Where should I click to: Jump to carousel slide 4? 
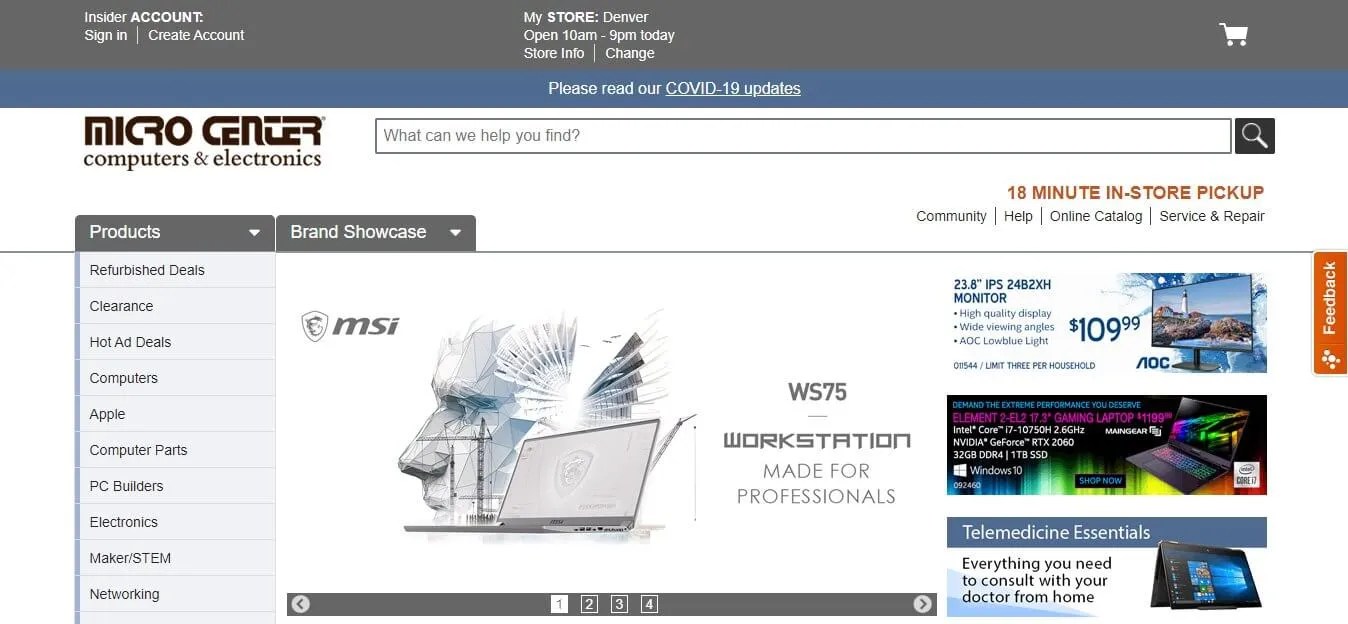point(649,604)
